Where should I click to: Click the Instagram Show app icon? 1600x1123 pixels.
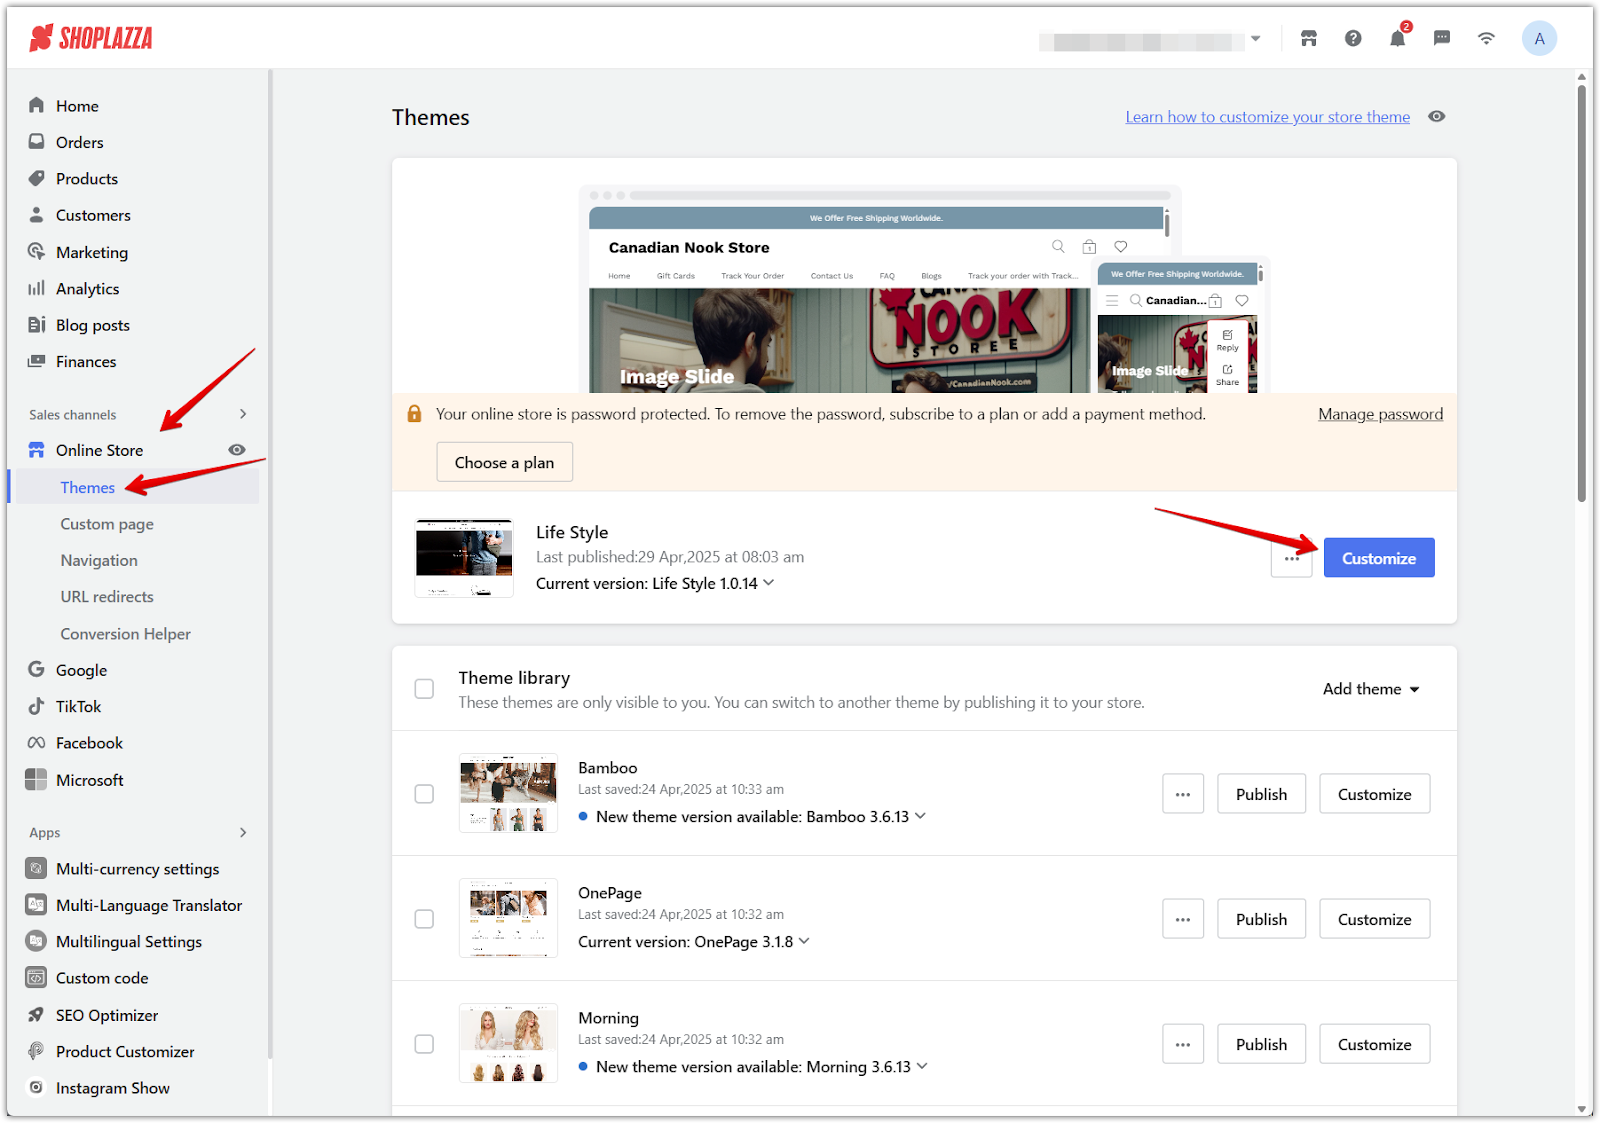(x=36, y=1087)
